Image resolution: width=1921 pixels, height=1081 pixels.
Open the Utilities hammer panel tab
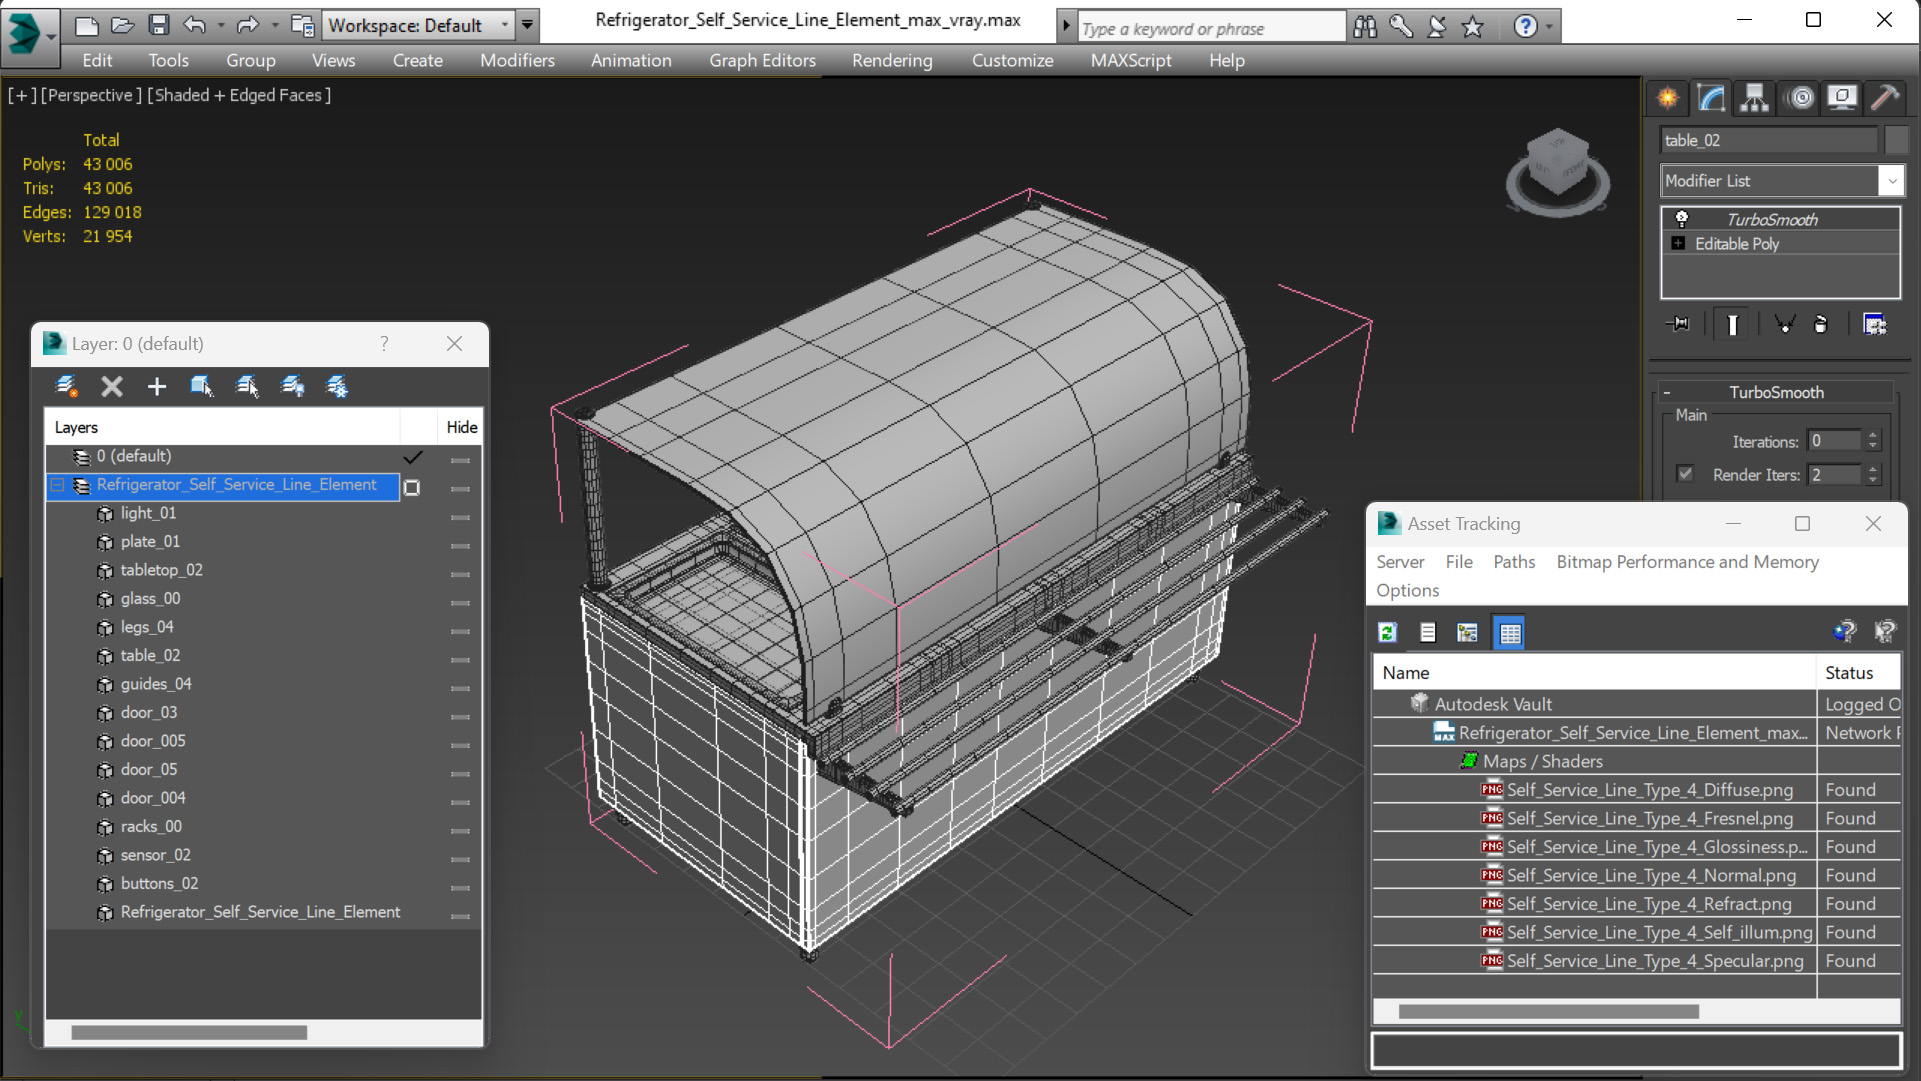(1885, 98)
